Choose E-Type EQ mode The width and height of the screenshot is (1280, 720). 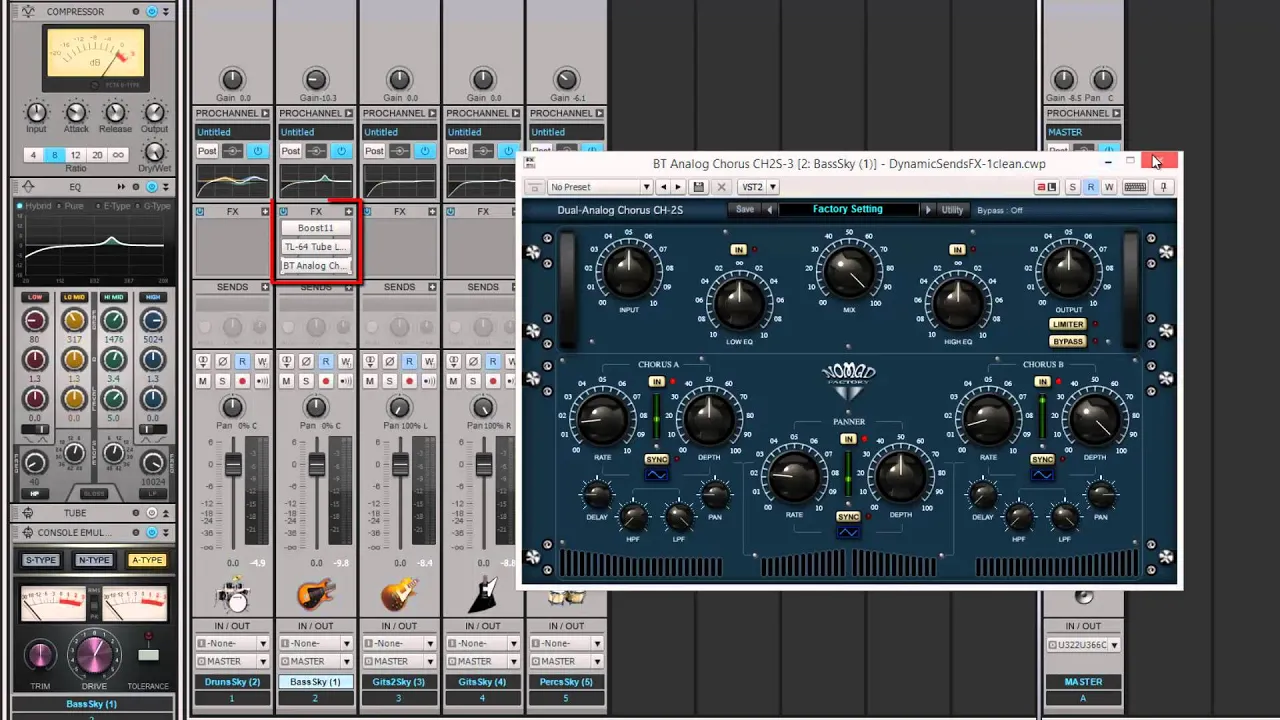[x=113, y=206]
